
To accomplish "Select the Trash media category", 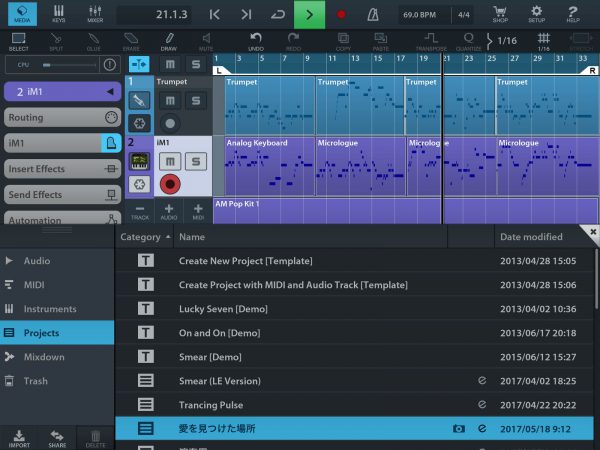I will click(x=57, y=381).
